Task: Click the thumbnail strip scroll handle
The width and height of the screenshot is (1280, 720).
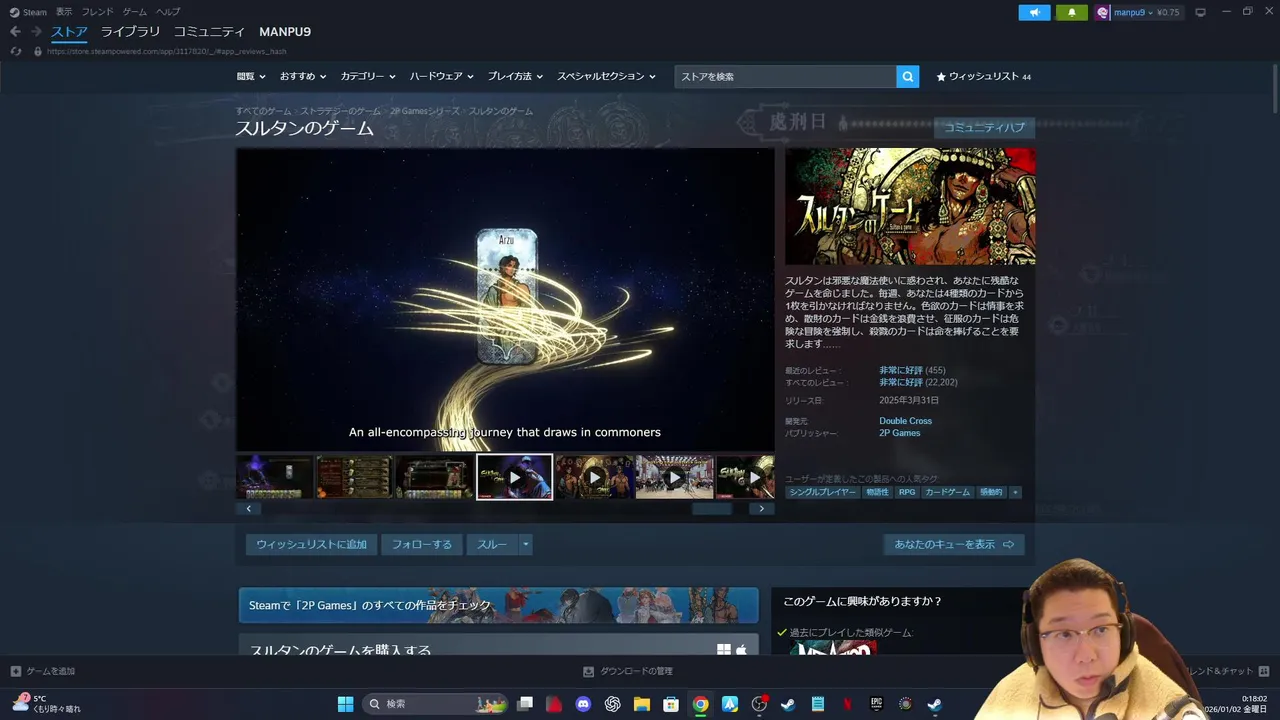Action: pos(712,508)
